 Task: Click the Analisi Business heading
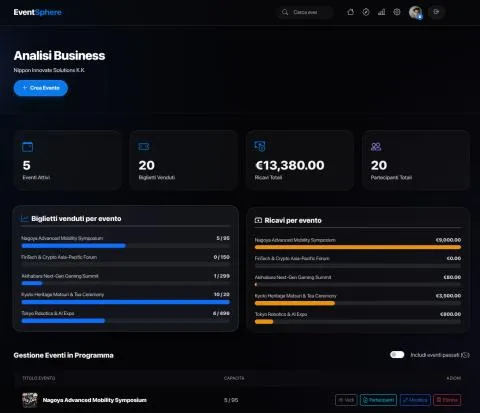click(59, 56)
